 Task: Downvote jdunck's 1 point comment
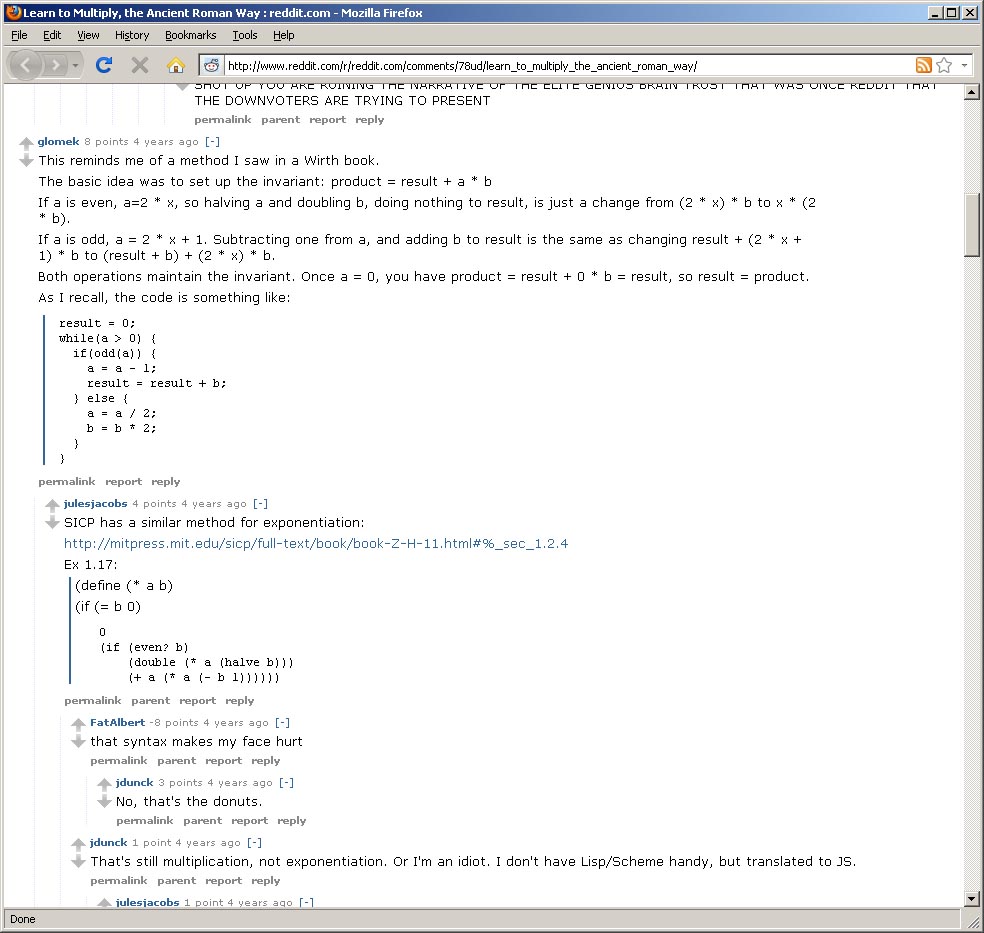[x=78, y=861]
